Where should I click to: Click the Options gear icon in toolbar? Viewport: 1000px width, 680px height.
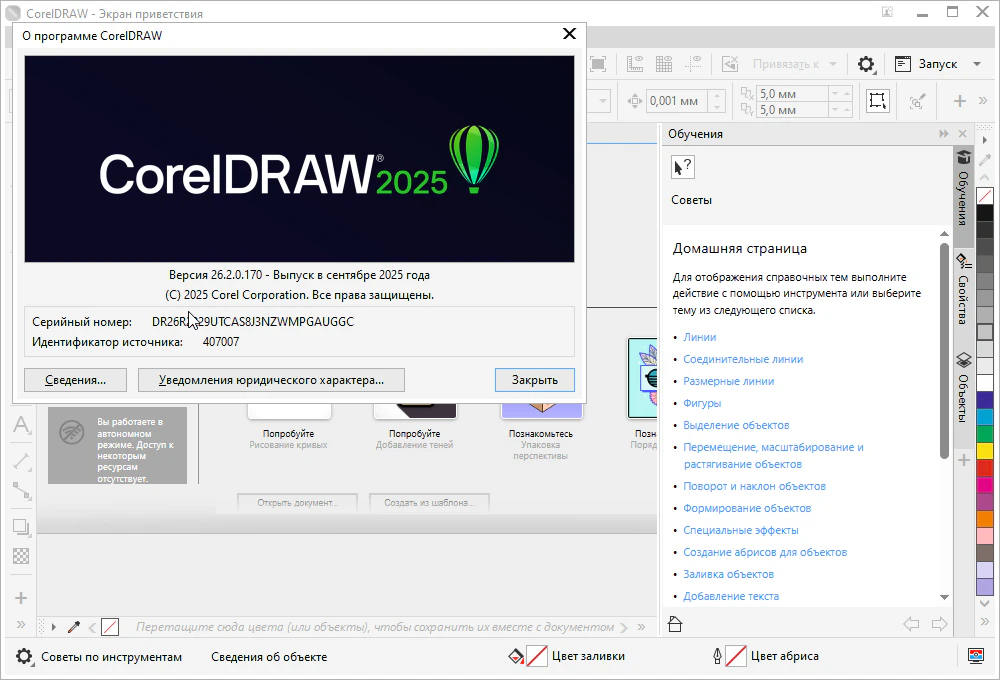pyautogui.click(x=866, y=64)
